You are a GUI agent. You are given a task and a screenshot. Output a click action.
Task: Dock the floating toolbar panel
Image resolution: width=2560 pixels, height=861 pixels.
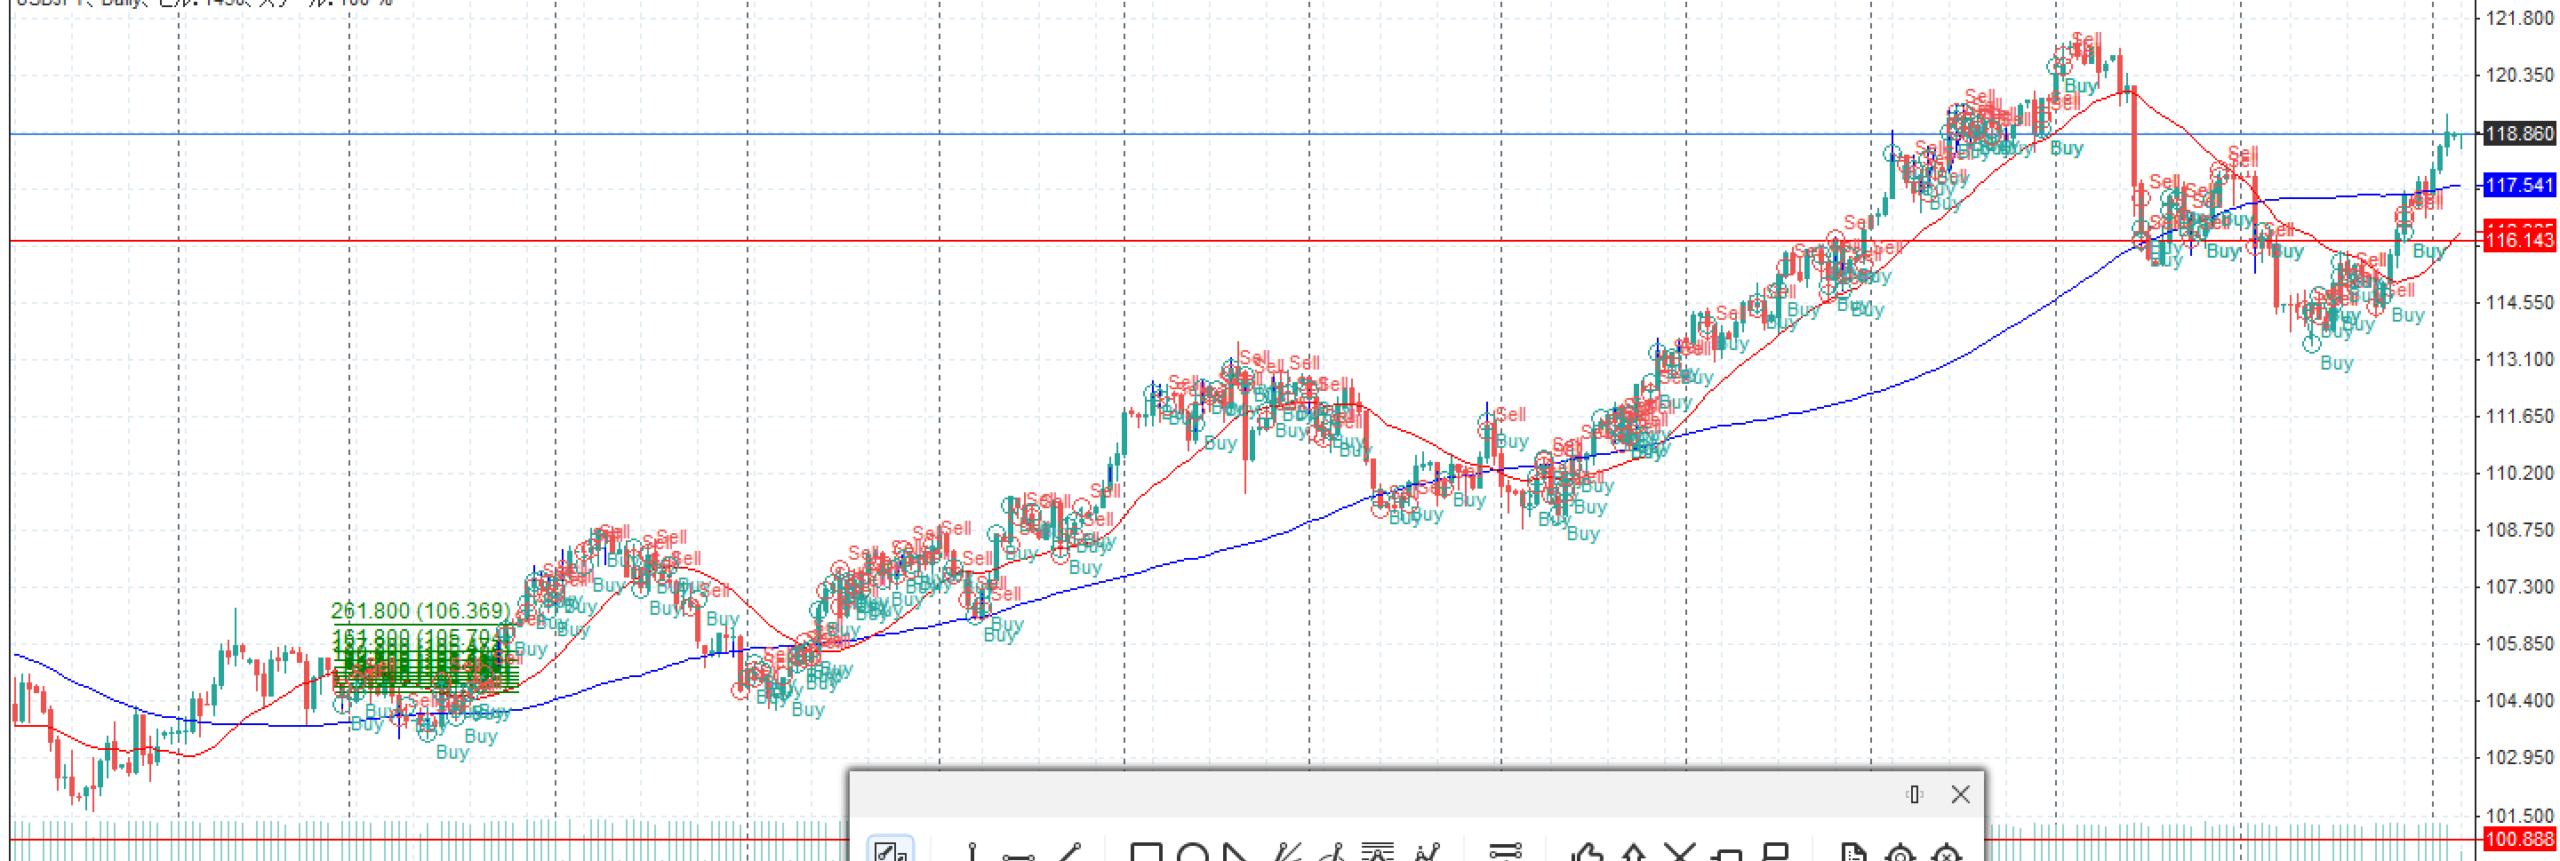pyautogui.click(x=1914, y=794)
